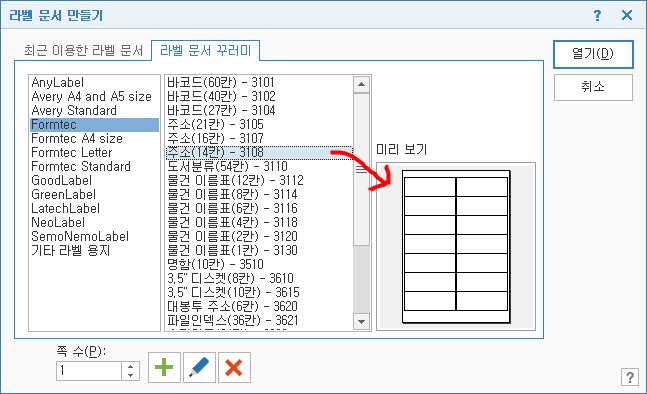Viewport: 647px width, 394px height.
Task: Select GoodLabel vendor
Action: 94,181
